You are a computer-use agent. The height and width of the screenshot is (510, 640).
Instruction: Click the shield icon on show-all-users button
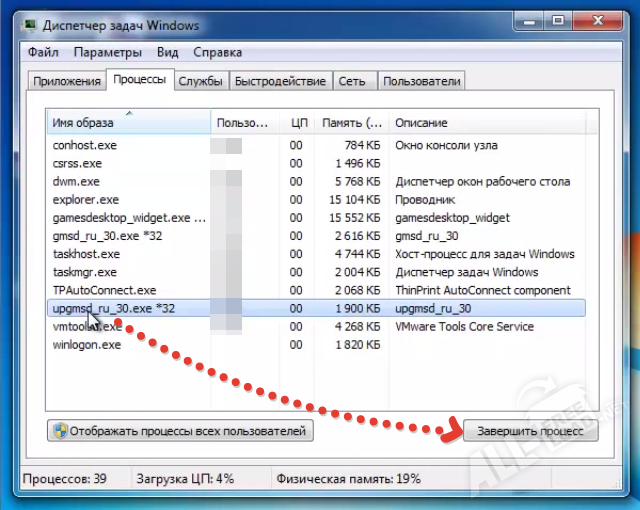[x=61, y=431]
